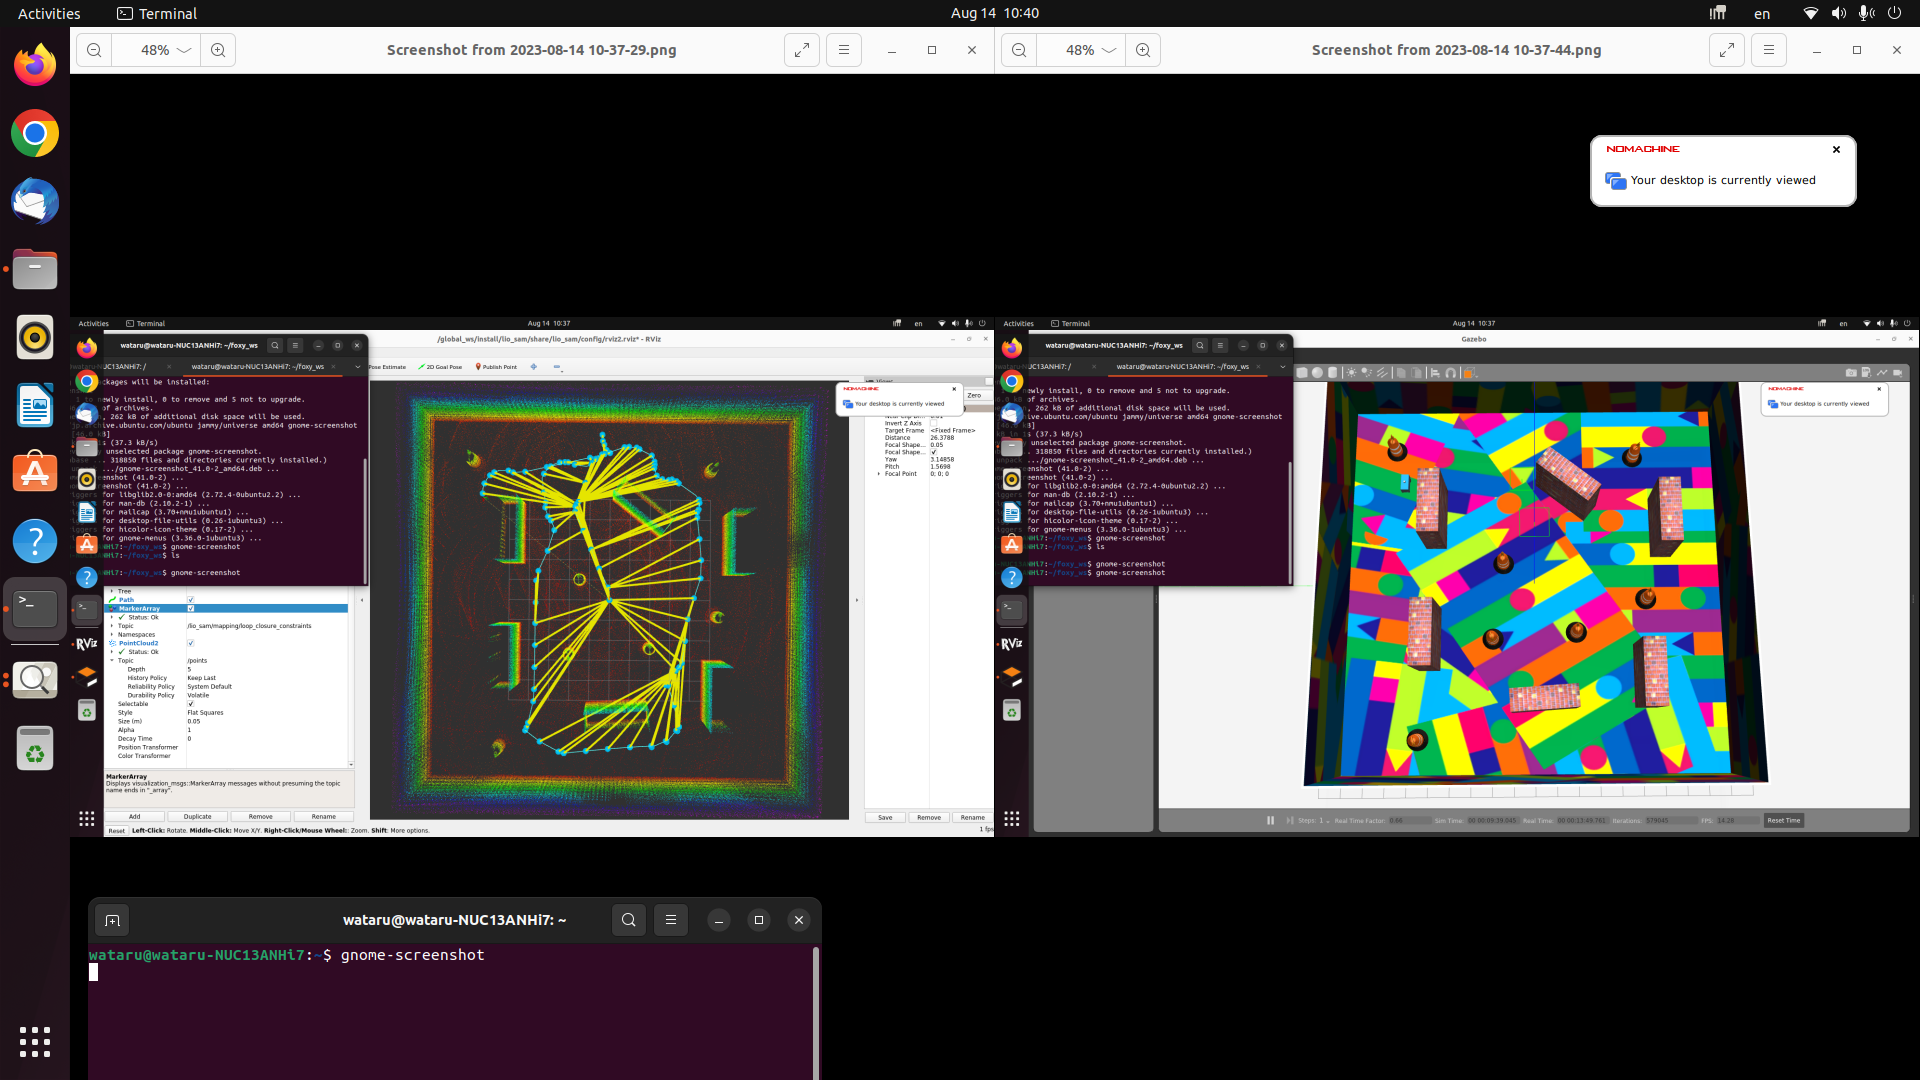Zoom in on the 10-37-44 screenshot

coord(1143,50)
